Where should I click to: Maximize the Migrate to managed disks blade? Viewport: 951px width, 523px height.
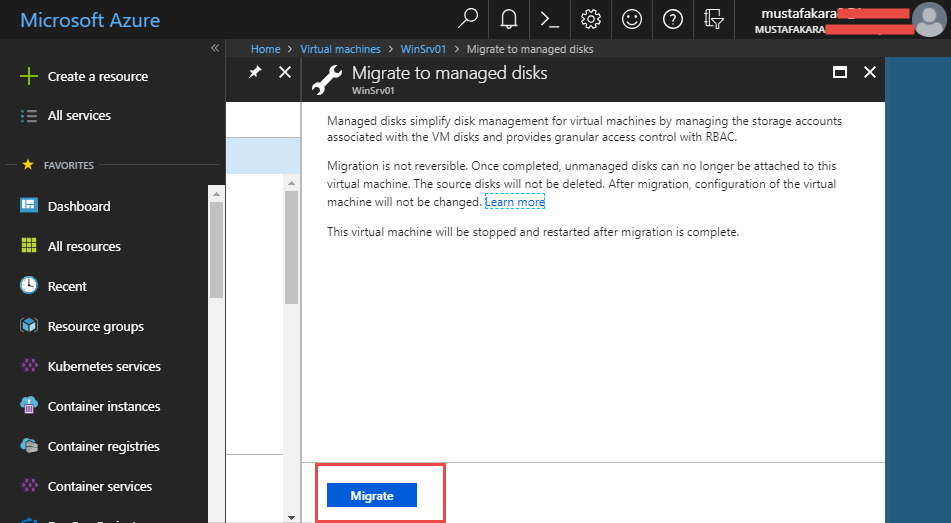840,72
